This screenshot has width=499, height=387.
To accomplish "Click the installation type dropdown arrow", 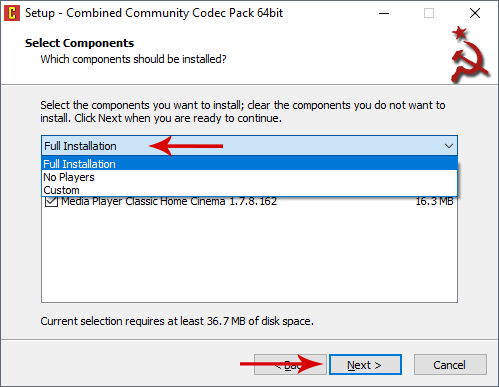I will tap(449, 146).
